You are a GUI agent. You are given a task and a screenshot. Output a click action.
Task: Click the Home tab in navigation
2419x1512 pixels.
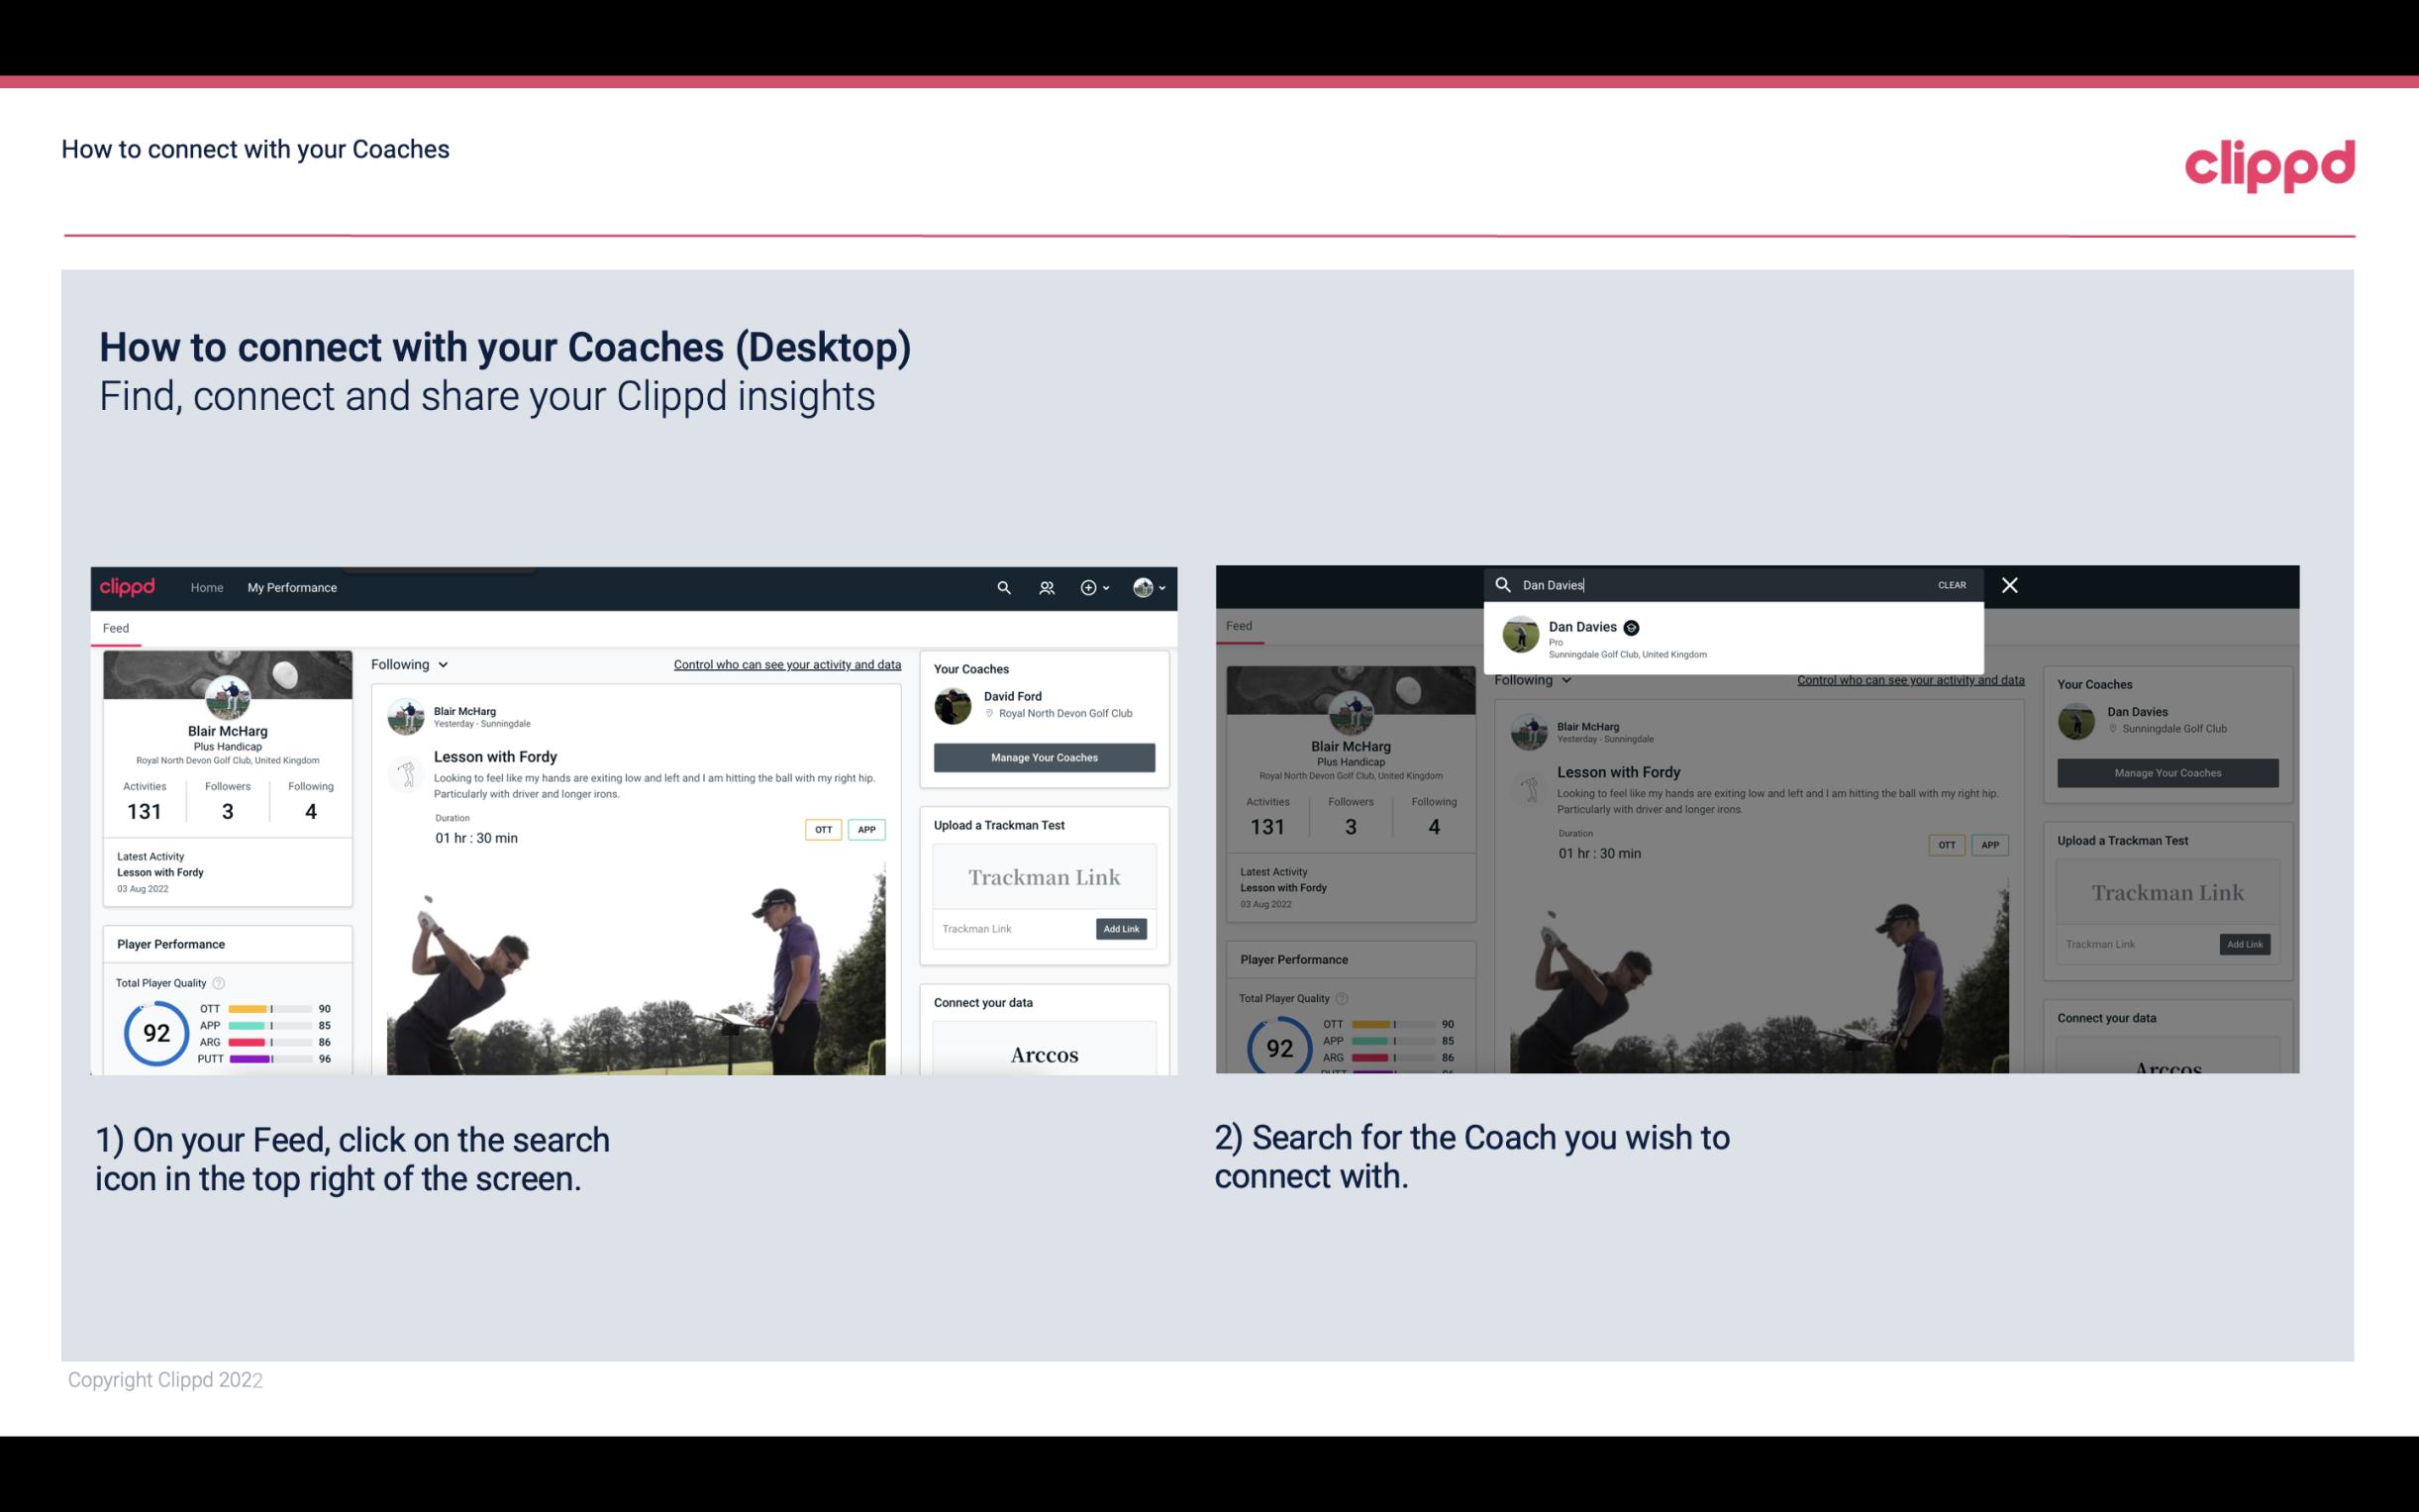(207, 587)
